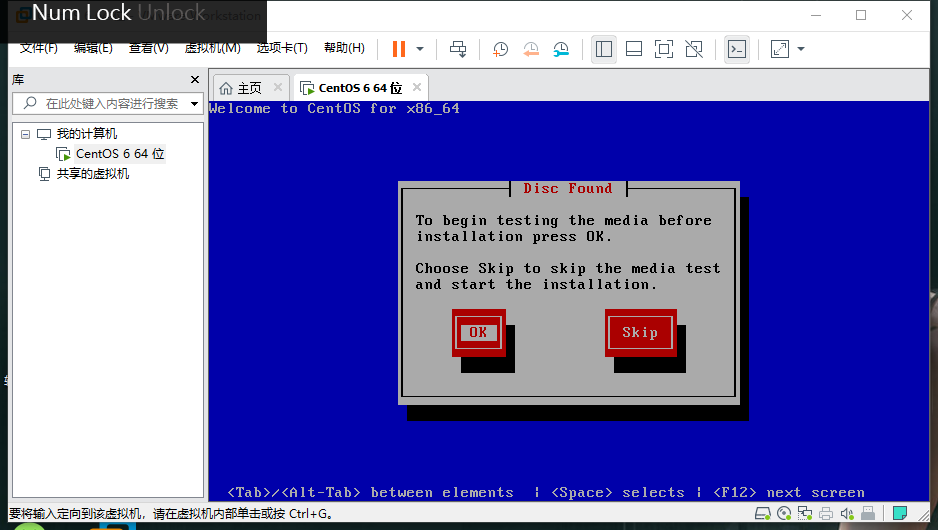Open the 虚拟机(M) menu
The height and width of the screenshot is (530, 938).
tap(212, 48)
